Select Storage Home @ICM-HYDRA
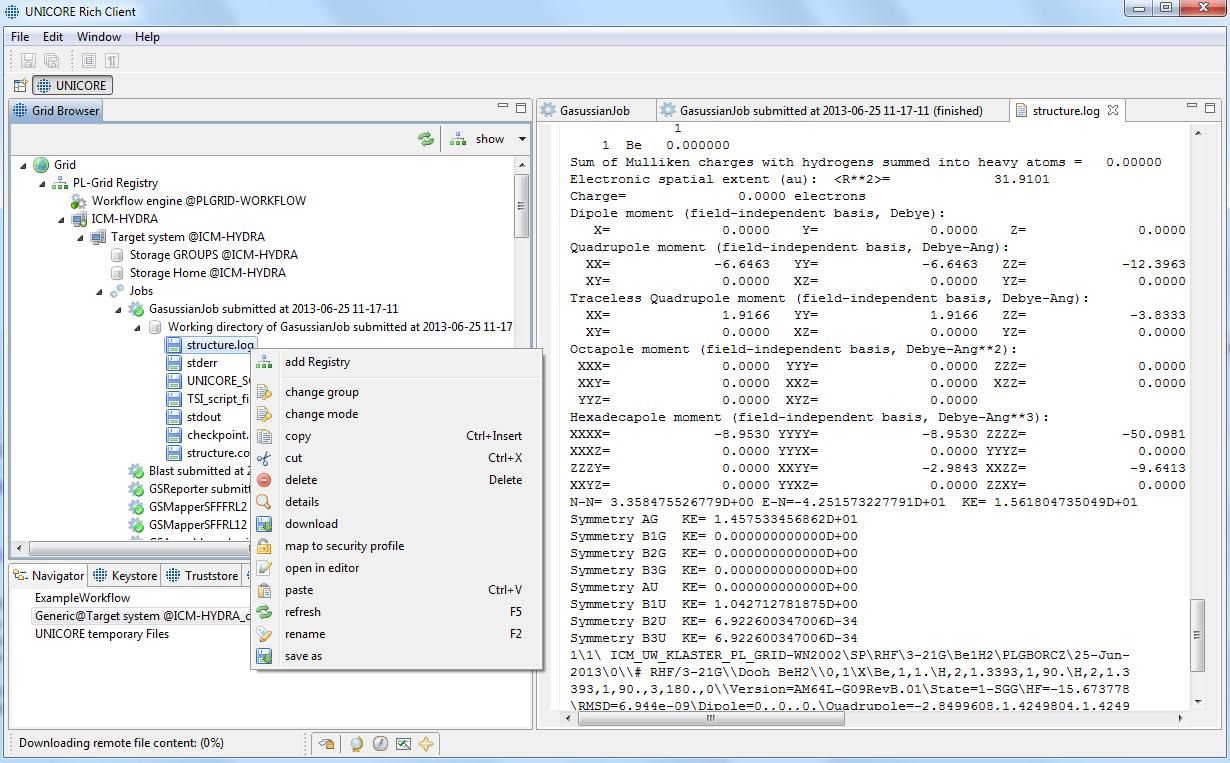 pos(207,273)
